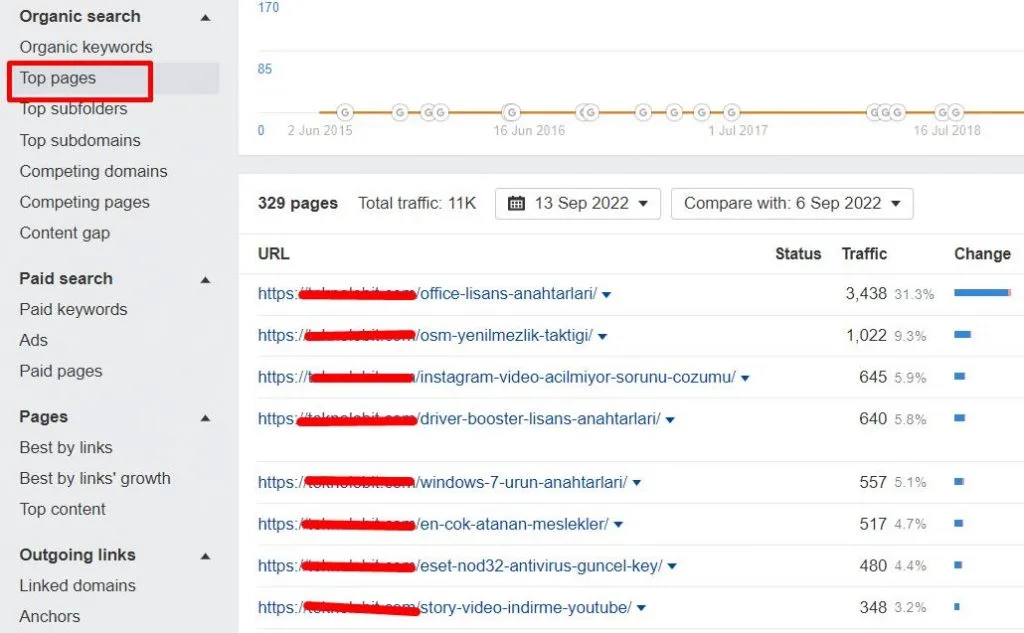The image size is (1024, 633).
Task: Collapse the Organic search section
Action: point(205,18)
